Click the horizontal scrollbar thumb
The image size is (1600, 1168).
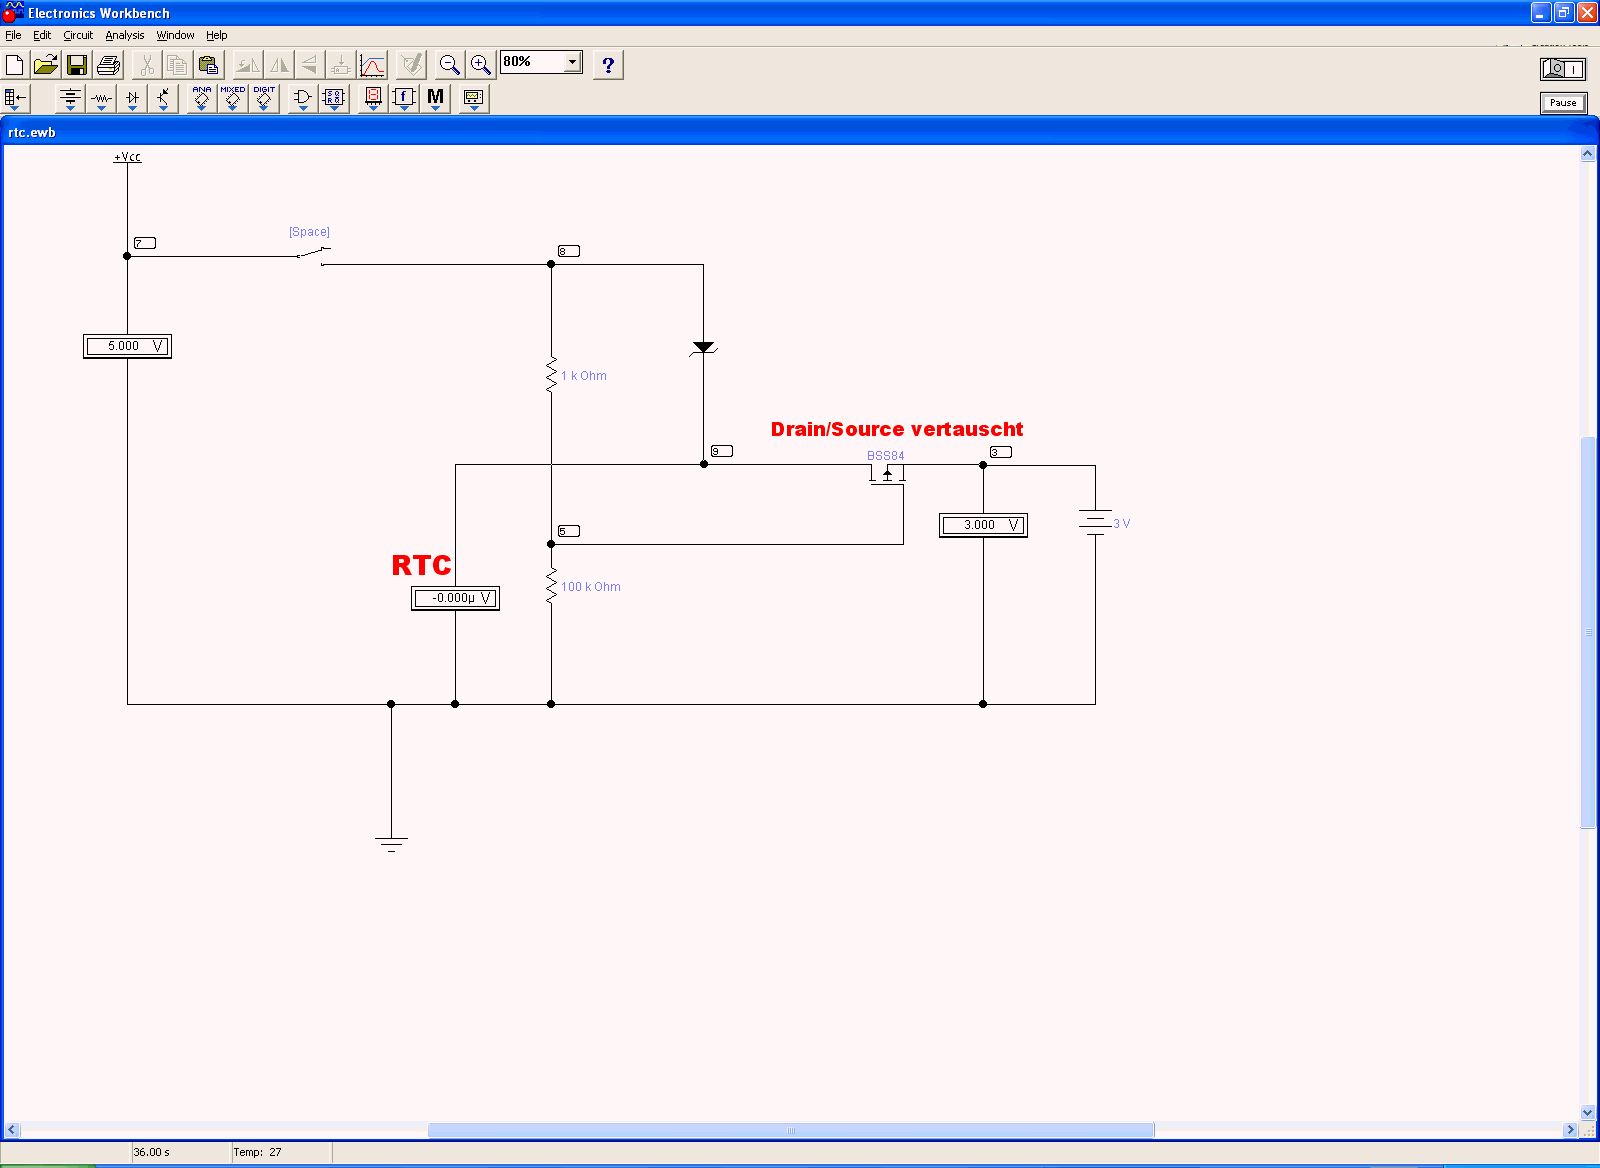[x=790, y=1130]
